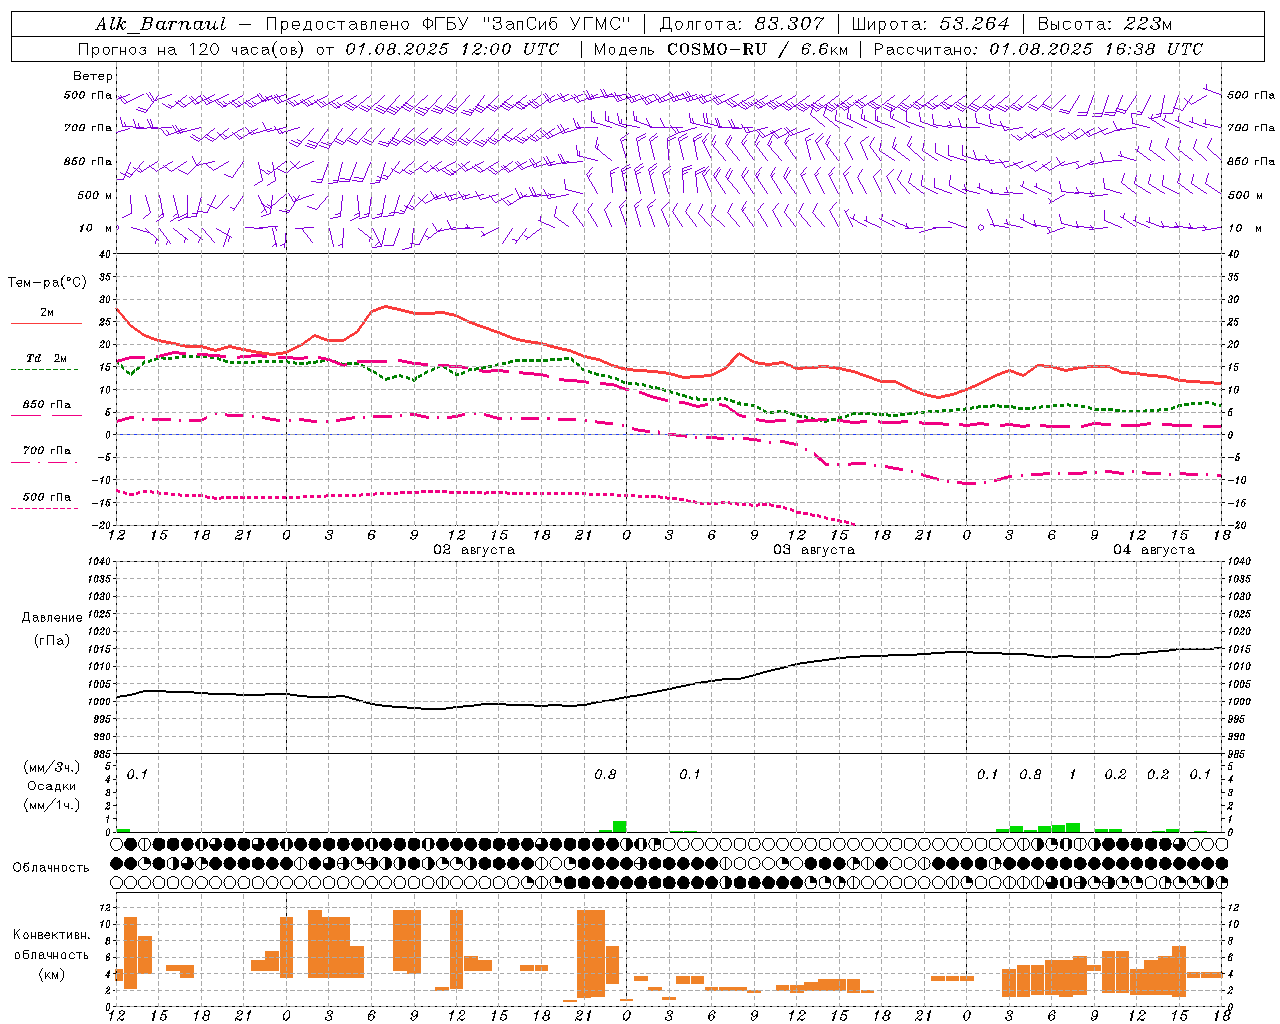This screenshot has height=1024, width=1280.
Task: Click the Td 2м dew point legend label
Action: pos(47,358)
